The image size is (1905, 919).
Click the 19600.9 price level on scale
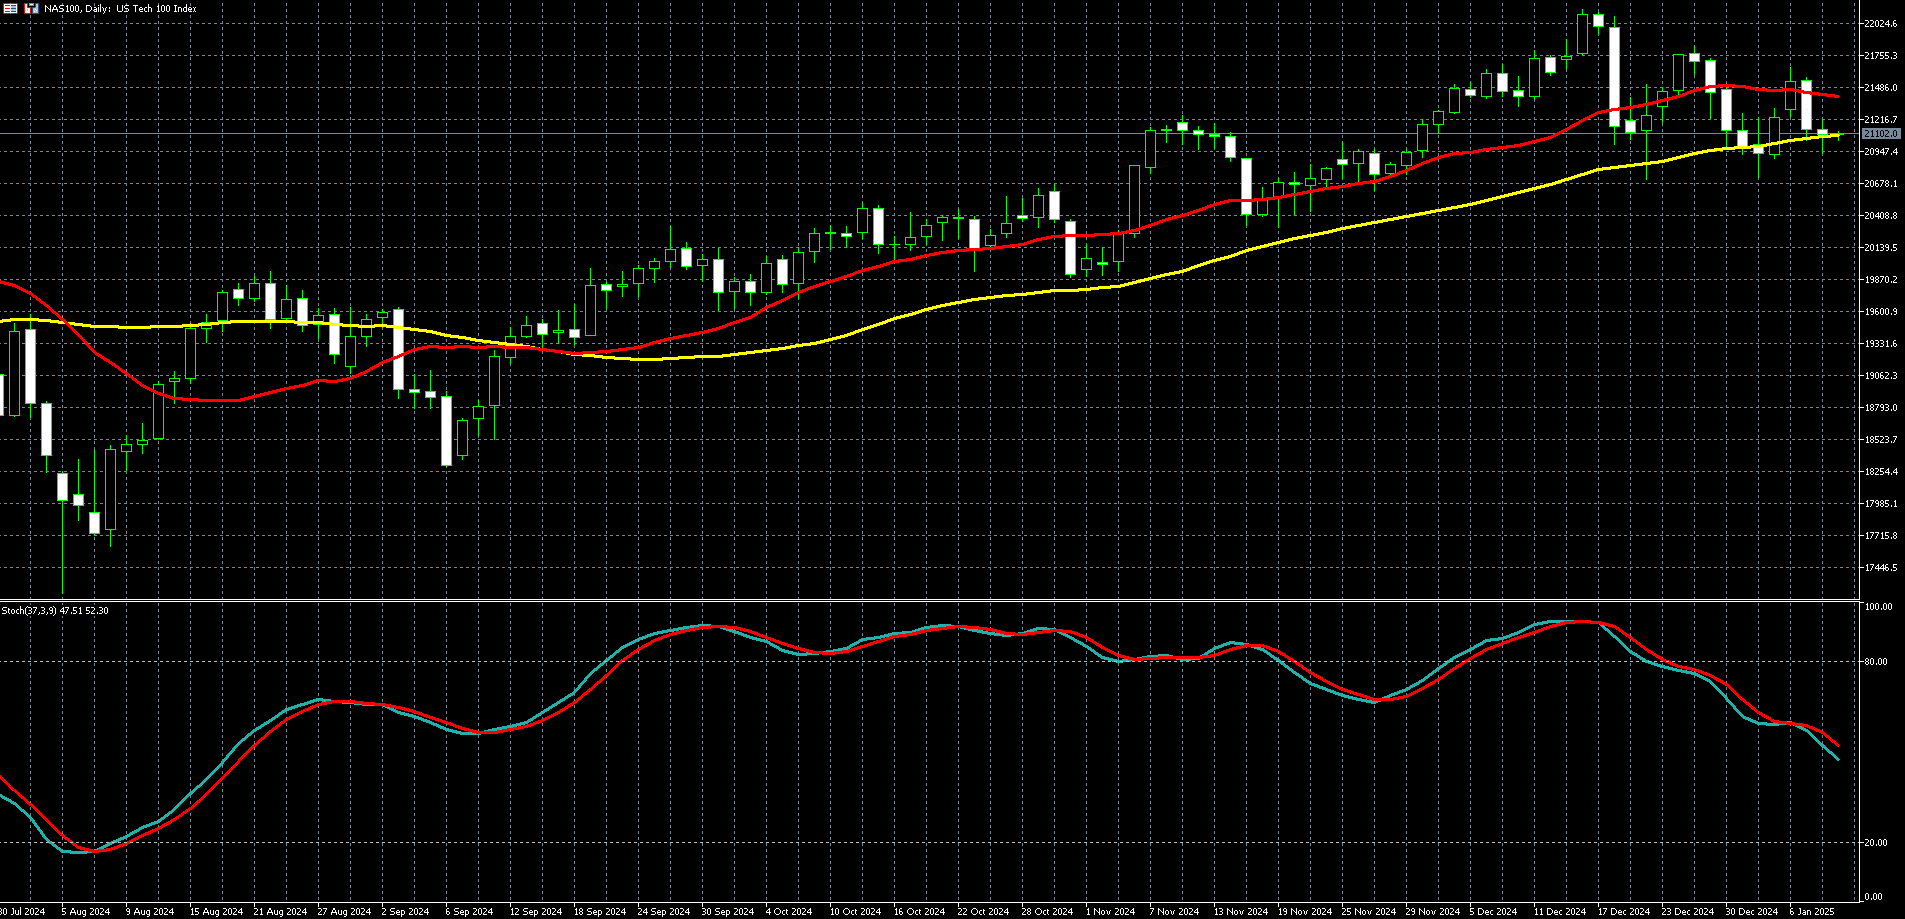1881,312
